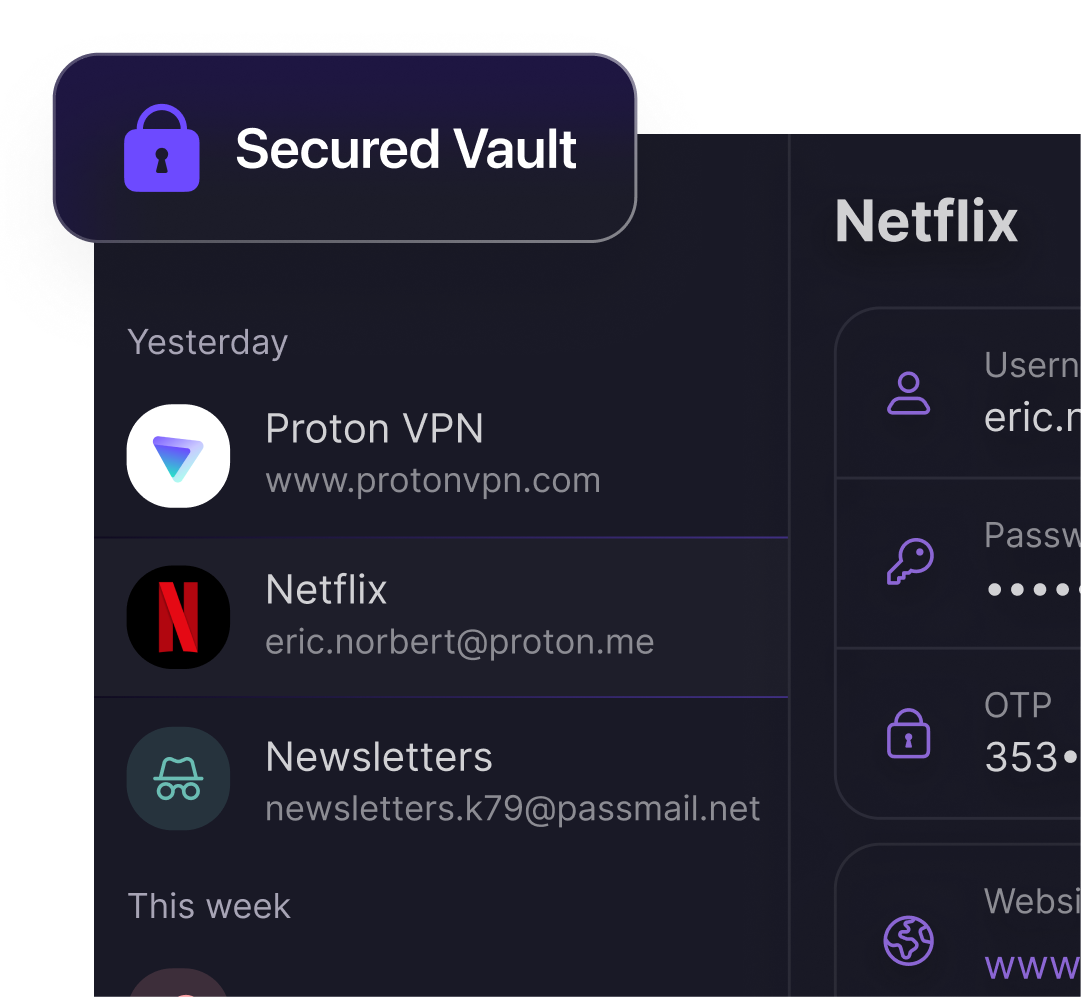
Task: Click the Newsletters alias spy icon
Action: coord(178,778)
